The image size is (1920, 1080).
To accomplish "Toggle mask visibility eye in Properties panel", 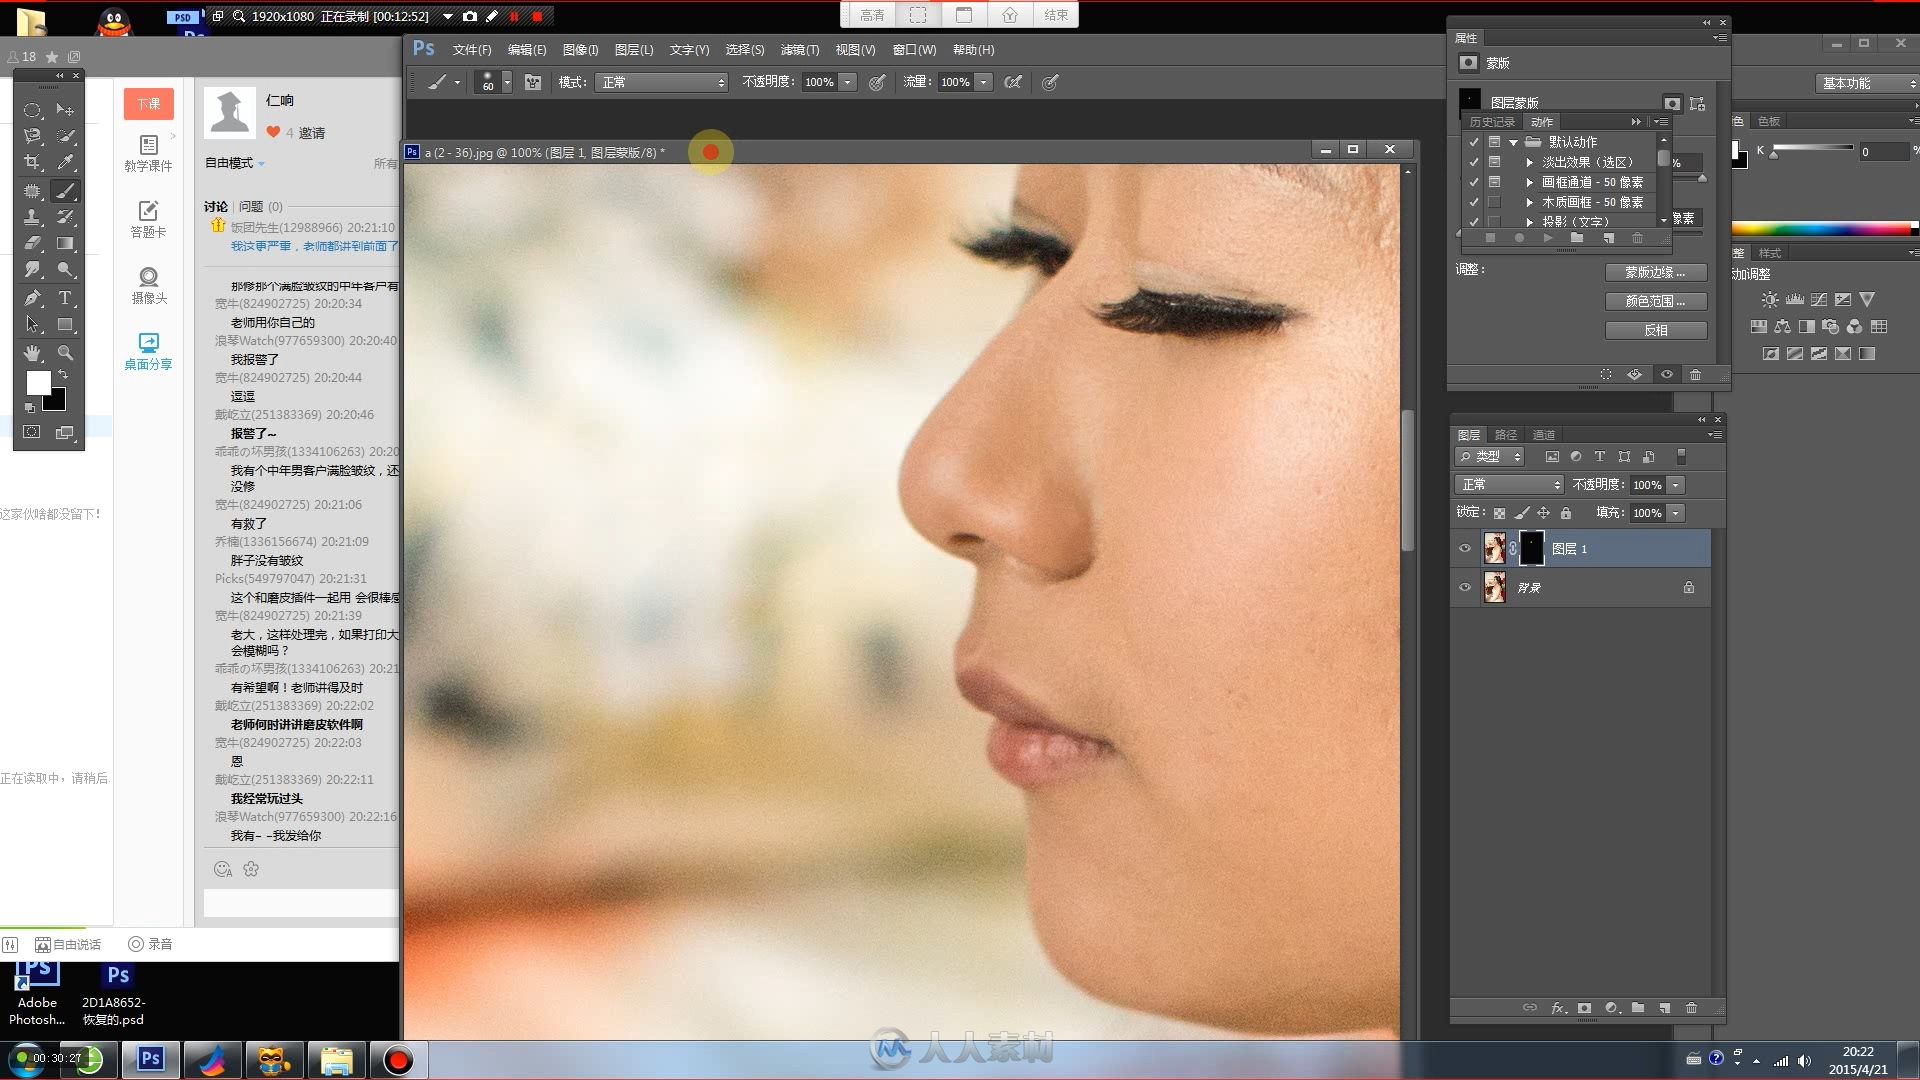I will coord(1667,374).
